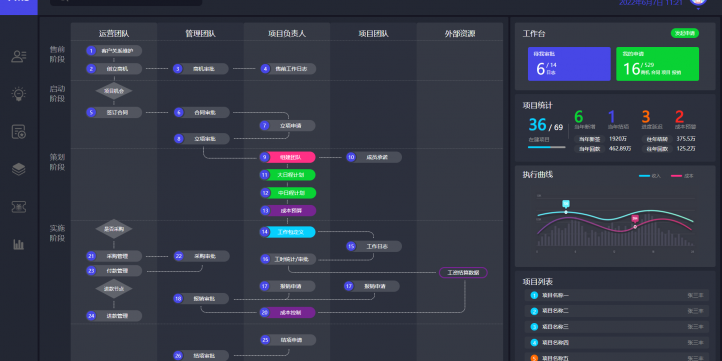Select the 项目机会 diamond decision node
The width and height of the screenshot is (722, 361).
(114, 91)
